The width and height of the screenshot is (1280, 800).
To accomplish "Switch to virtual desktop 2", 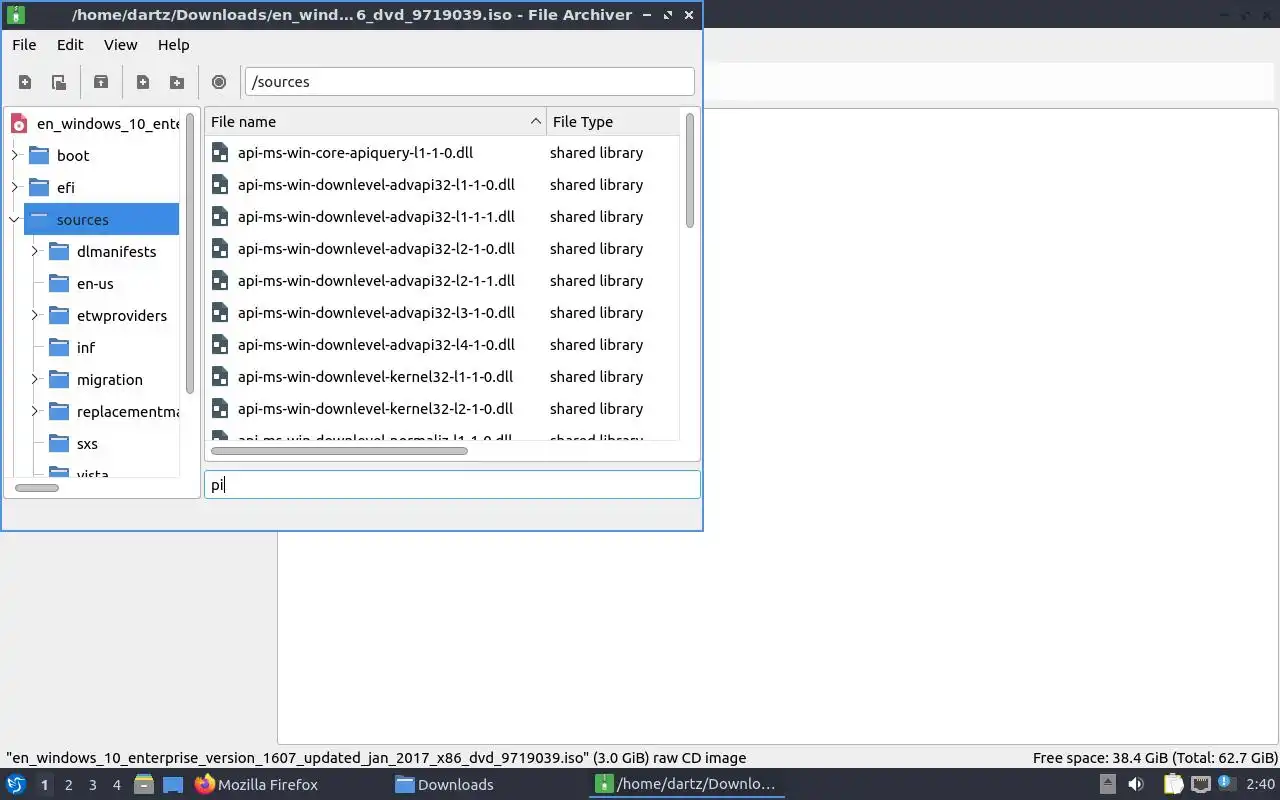I will coord(69,785).
